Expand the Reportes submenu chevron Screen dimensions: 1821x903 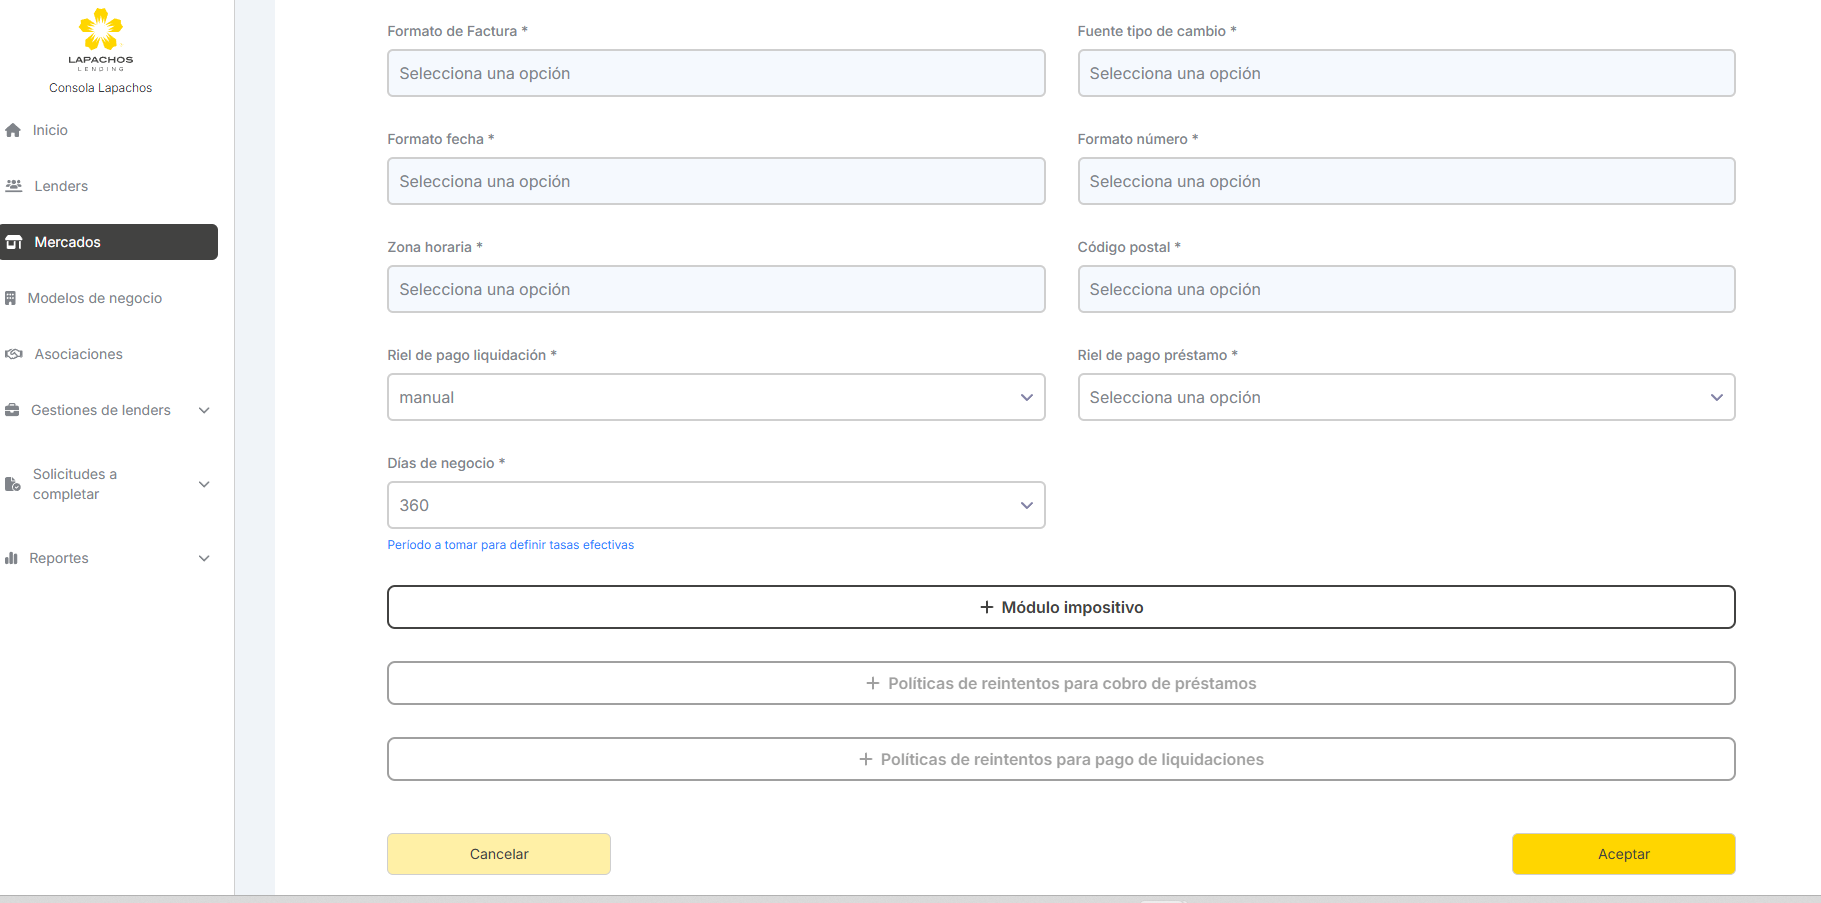coord(204,558)
